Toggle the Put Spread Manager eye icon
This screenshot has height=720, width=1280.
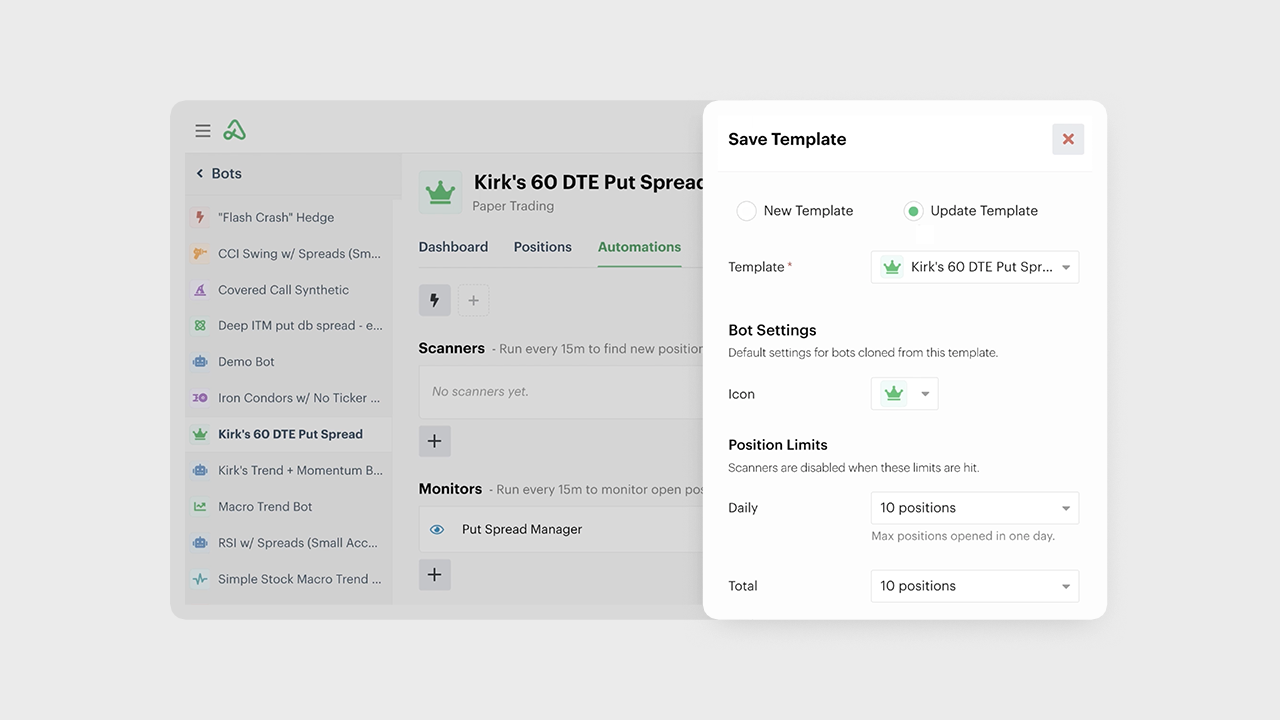point(437,529)
